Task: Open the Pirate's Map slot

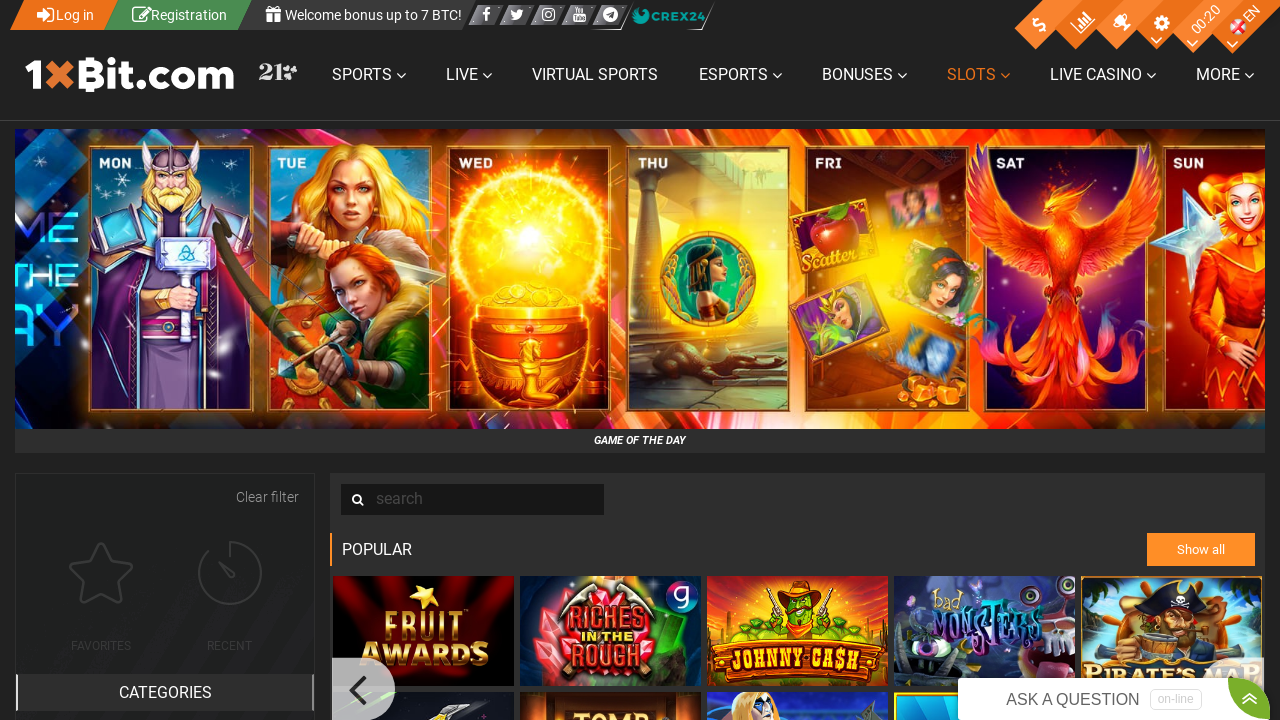Action: (1171, 631)
